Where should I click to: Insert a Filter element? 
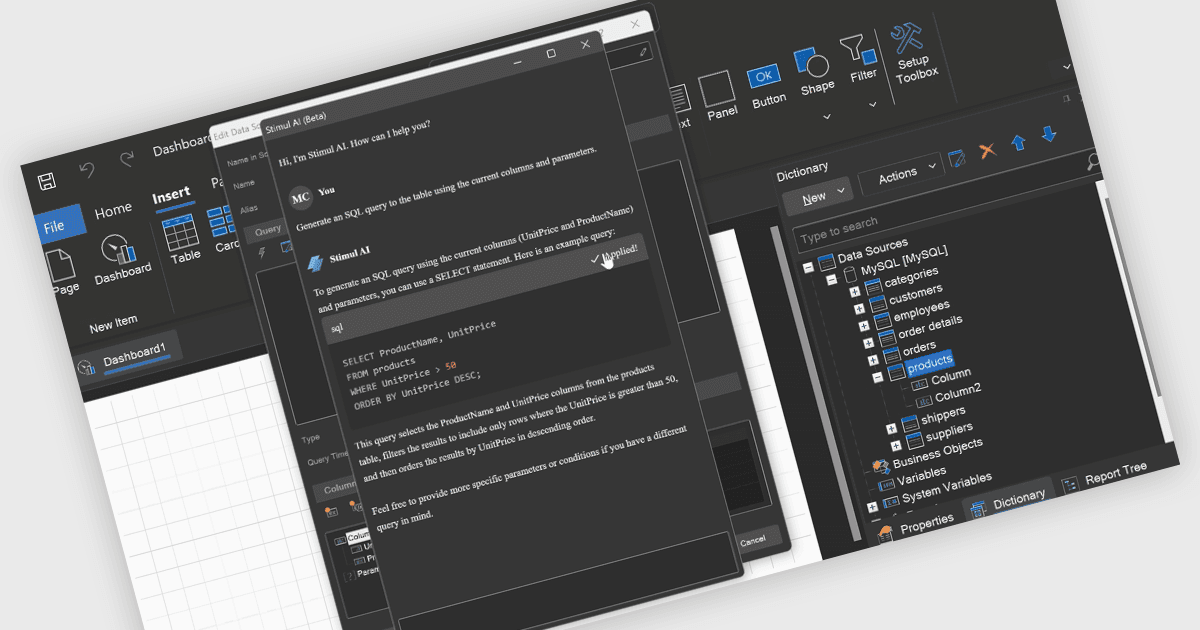click(x=860, y=59)
